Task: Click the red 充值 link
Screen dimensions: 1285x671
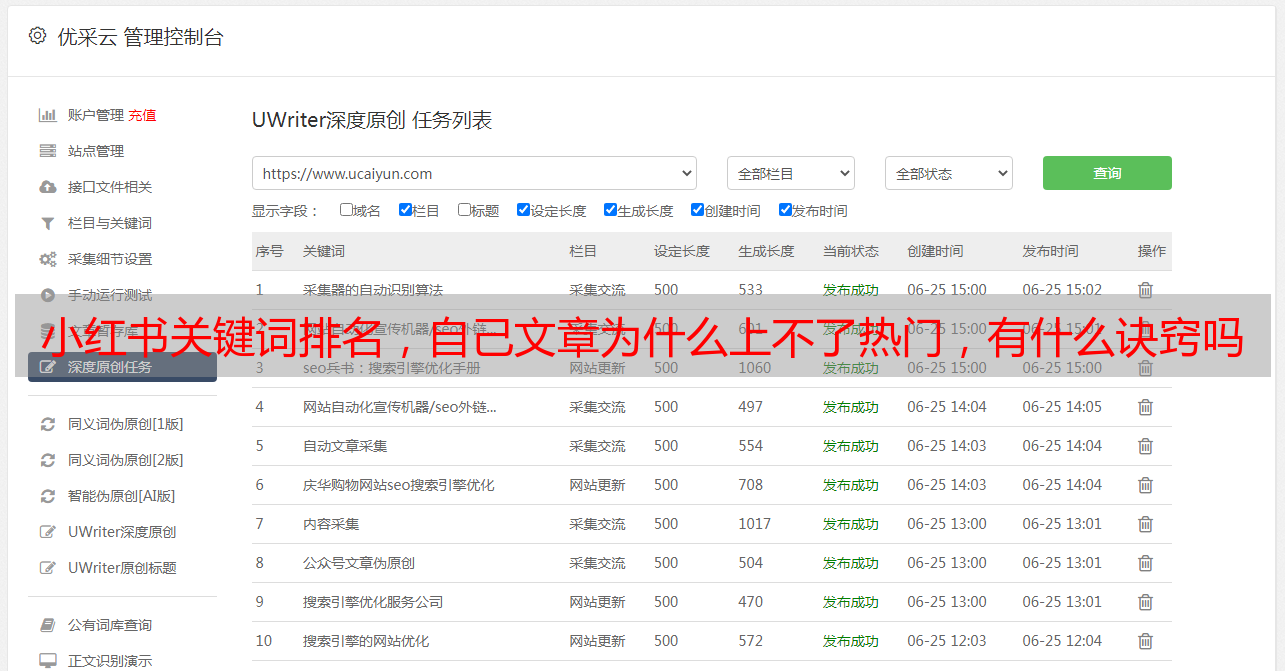Action: pyautogui.click(x=142, y=115)
